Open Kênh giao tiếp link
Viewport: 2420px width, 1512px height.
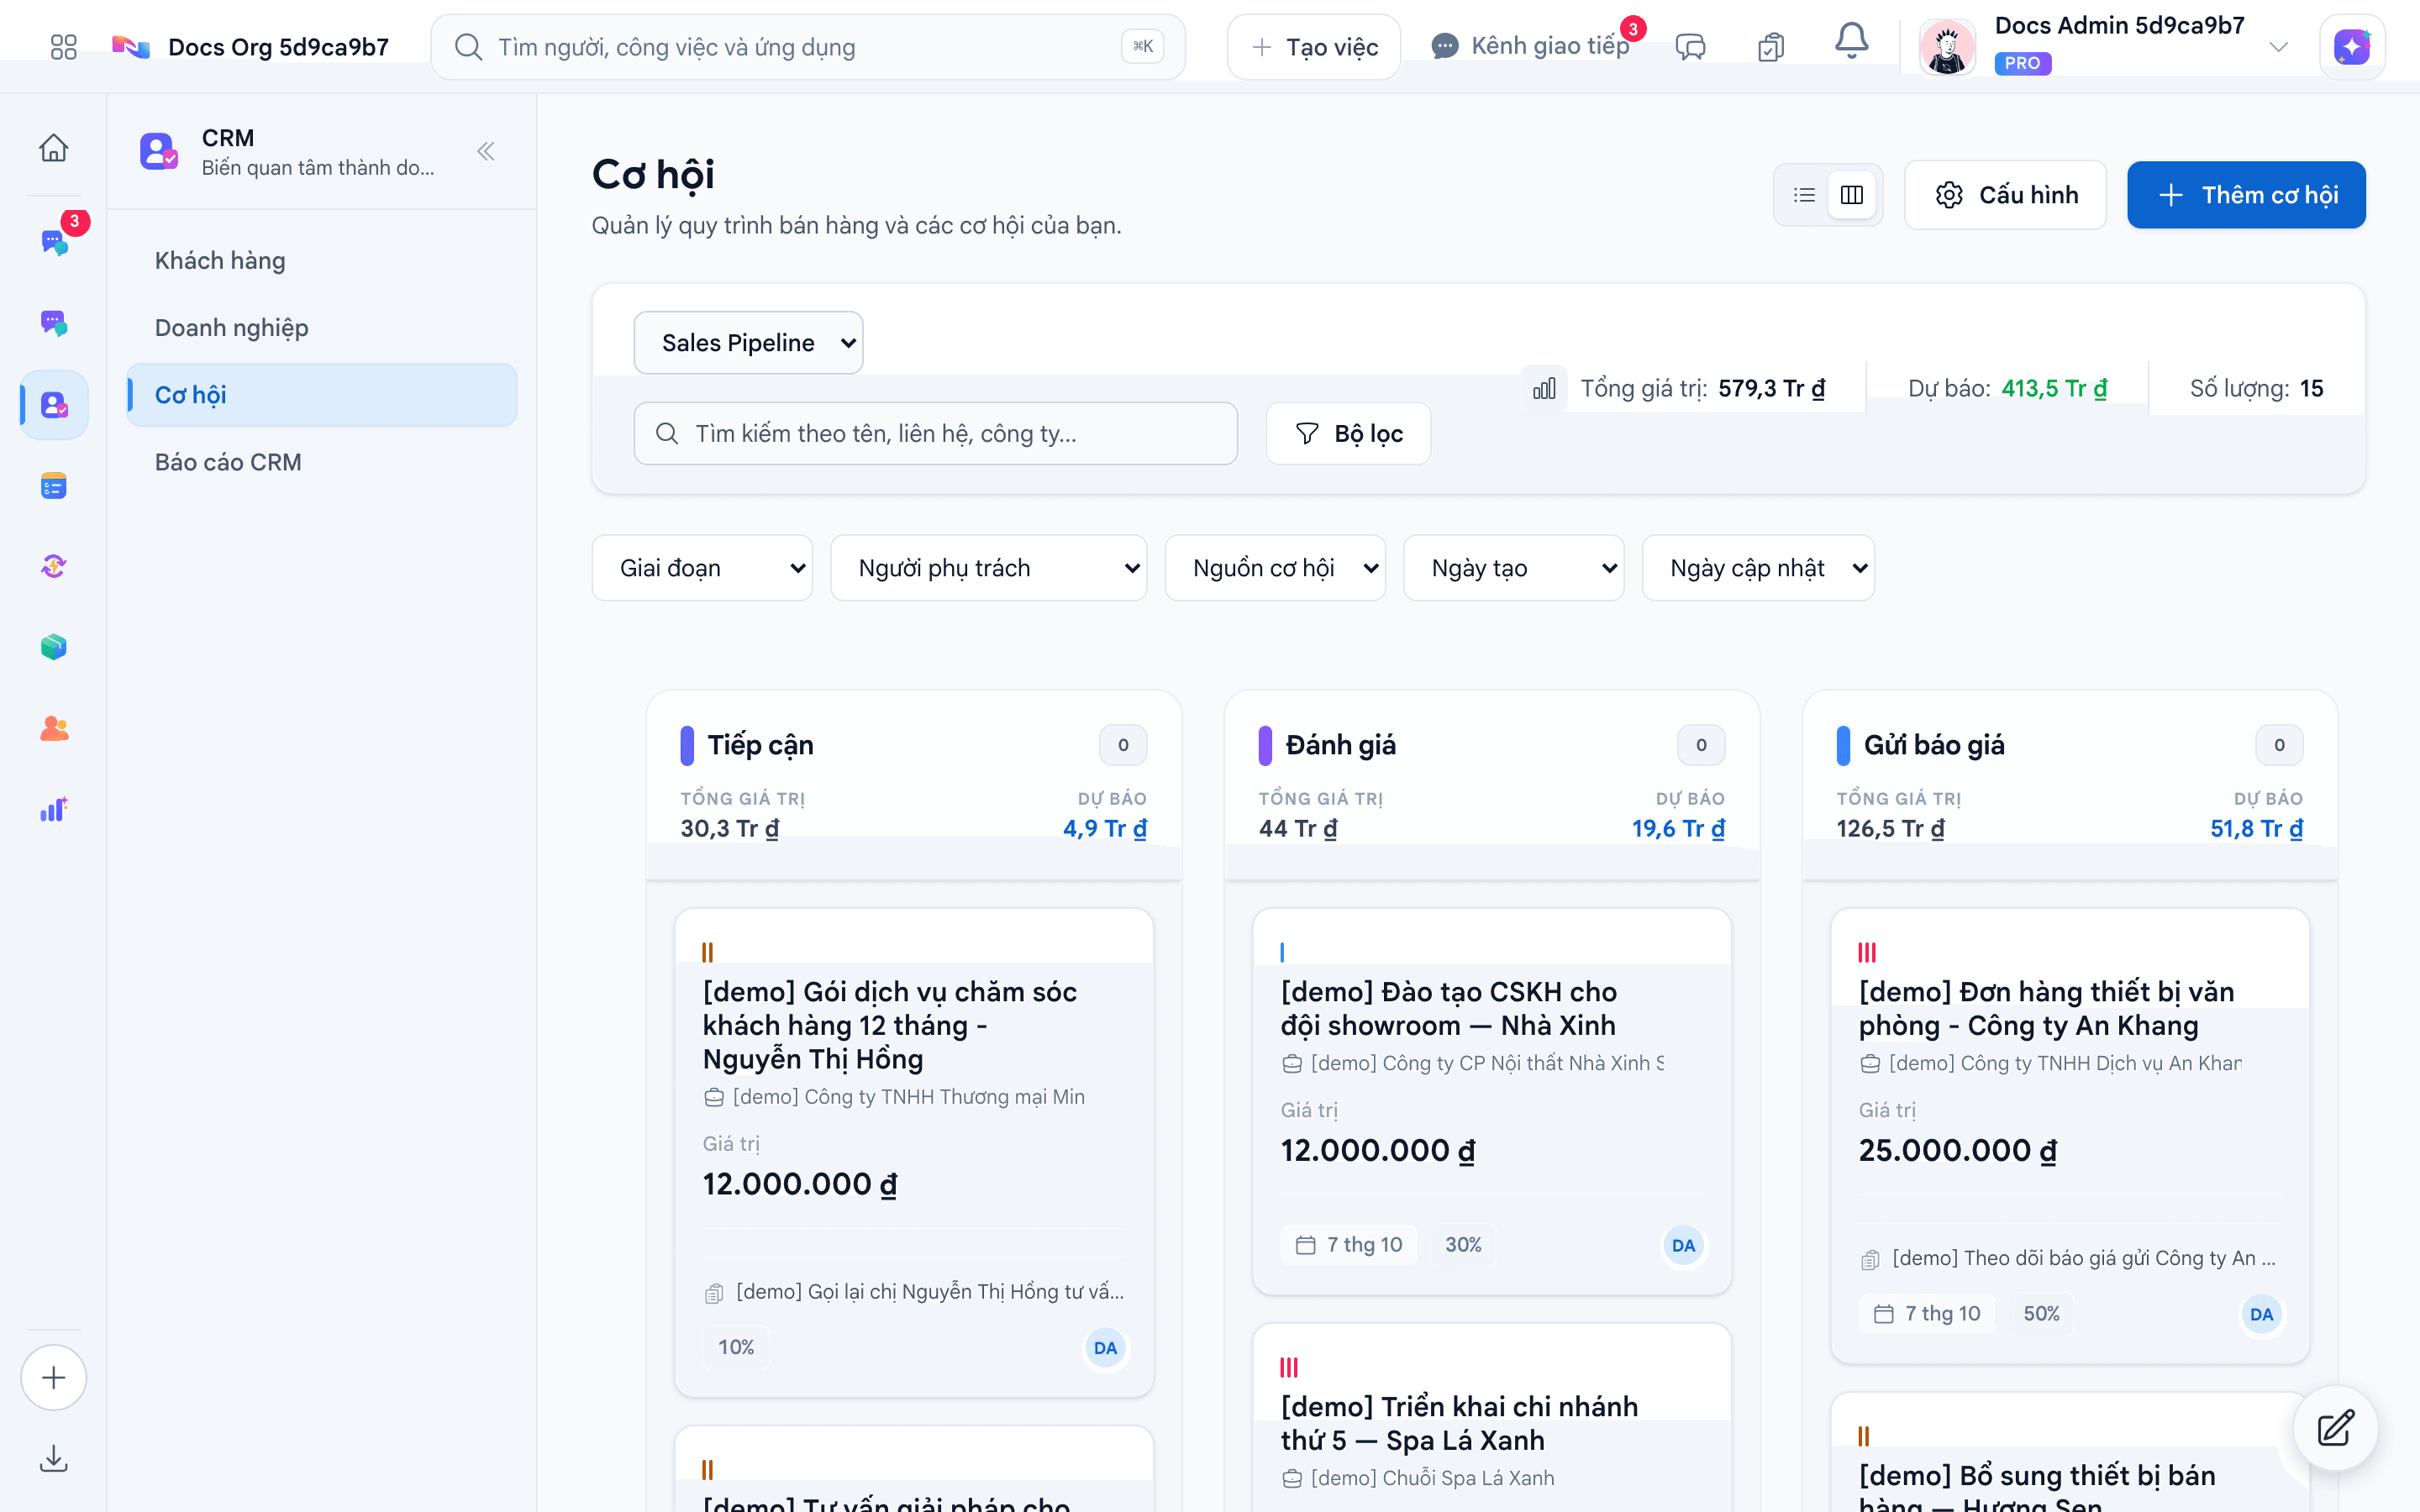(x=1530, y=46)
